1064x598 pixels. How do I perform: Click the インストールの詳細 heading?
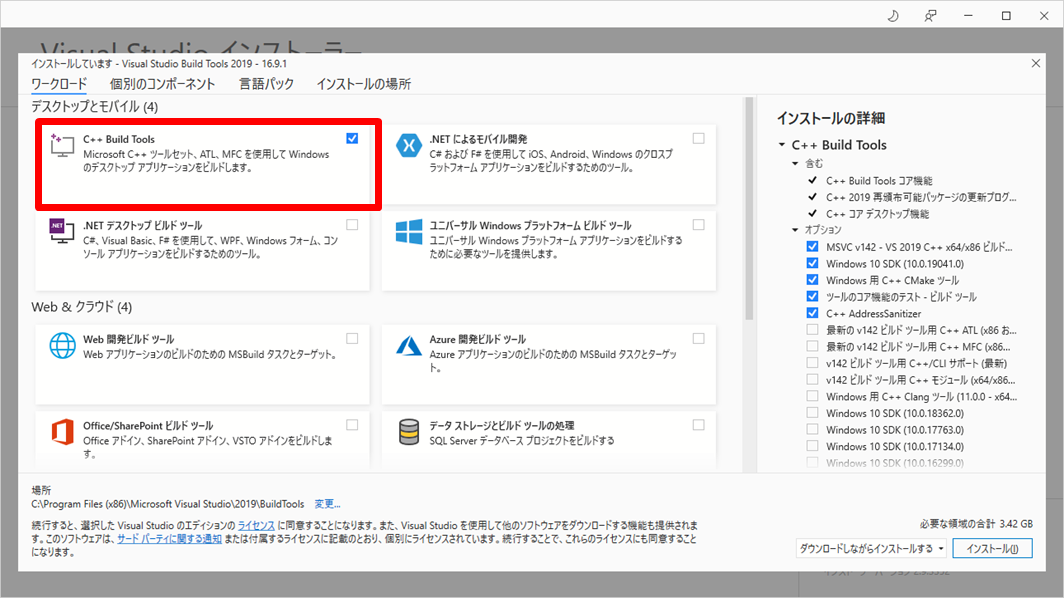pyautogui.click(x=831, y=118)
